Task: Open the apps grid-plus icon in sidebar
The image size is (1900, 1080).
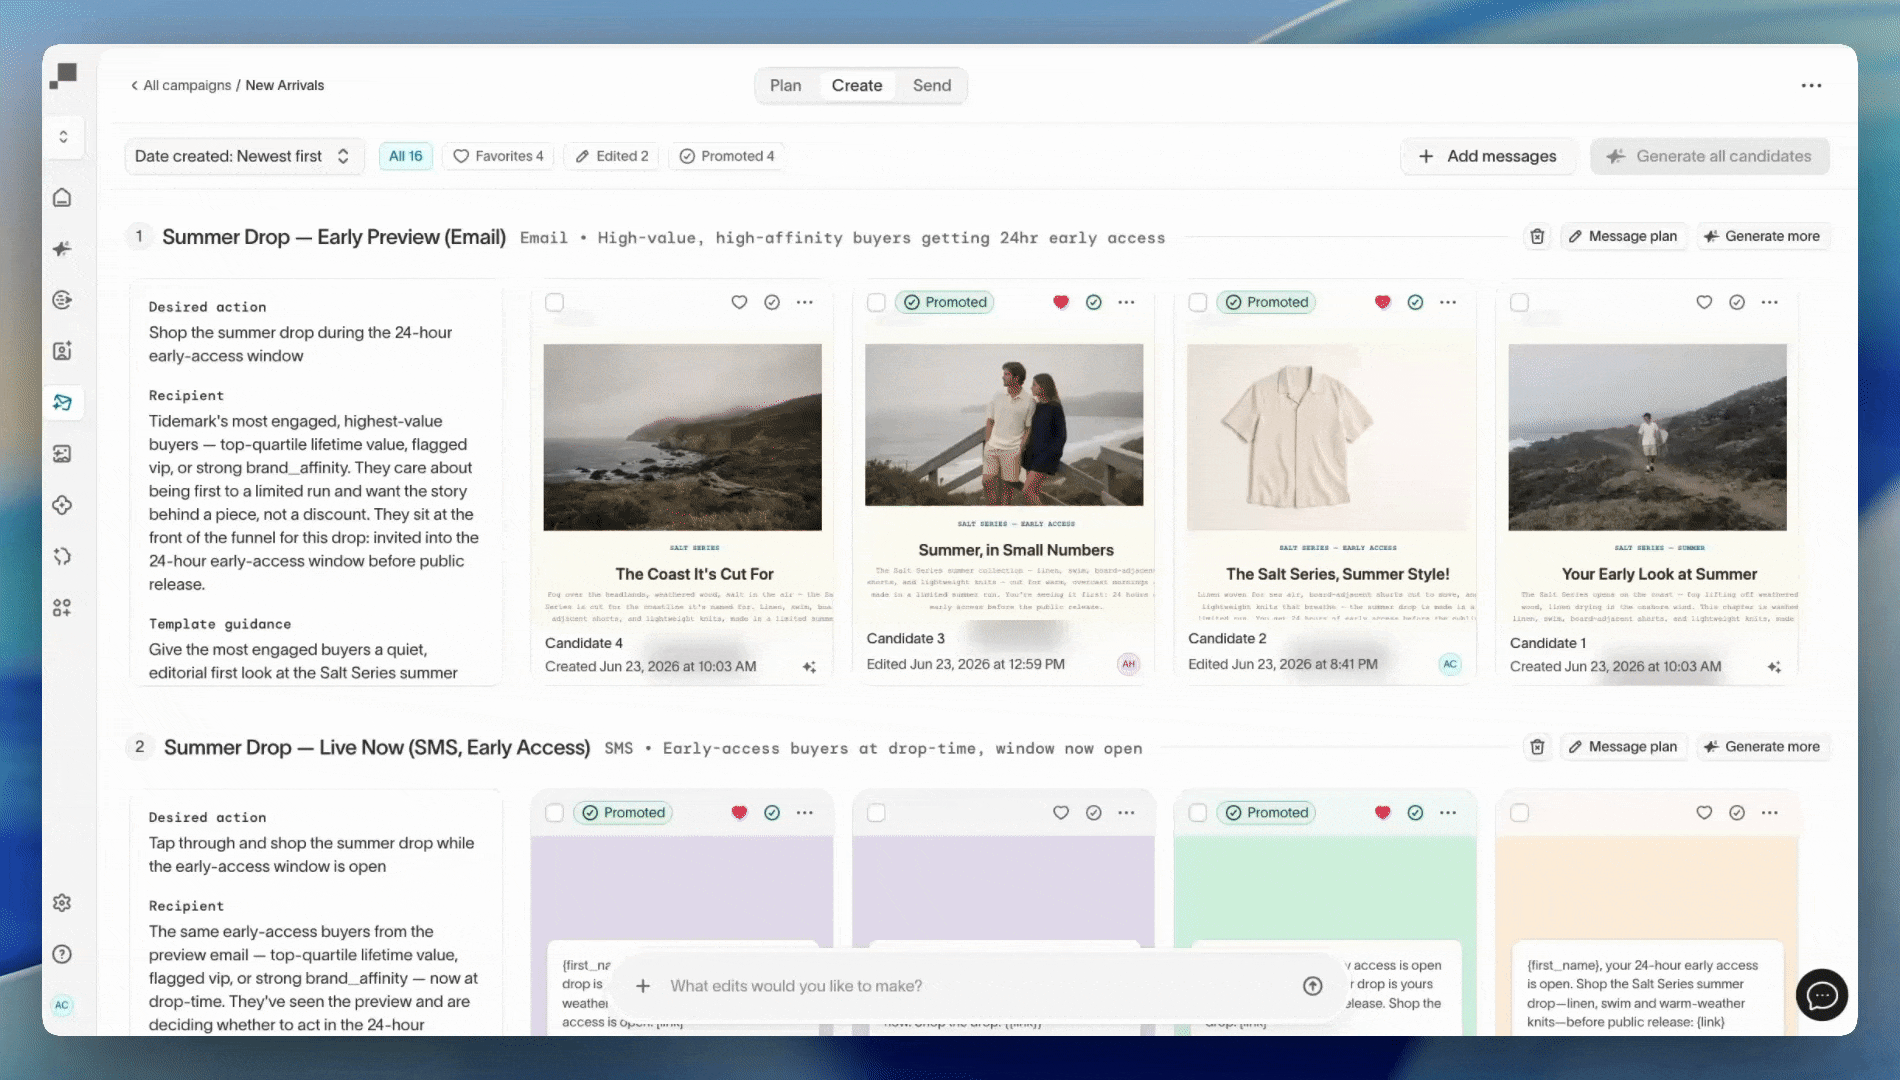Action: [x=62, y=607]
